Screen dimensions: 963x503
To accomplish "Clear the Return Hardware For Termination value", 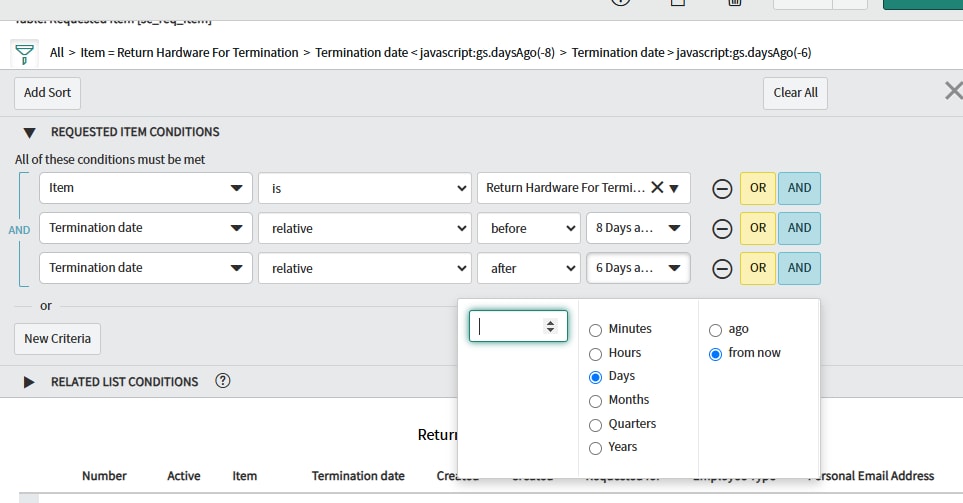I will [x=657, y=187].
